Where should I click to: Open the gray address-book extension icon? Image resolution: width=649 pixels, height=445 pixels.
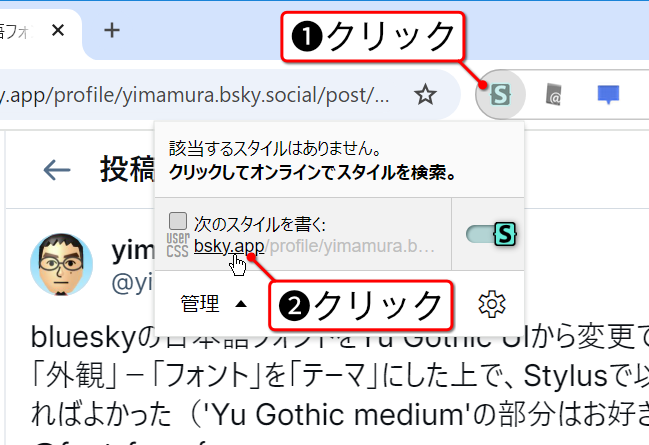(554, 95)
